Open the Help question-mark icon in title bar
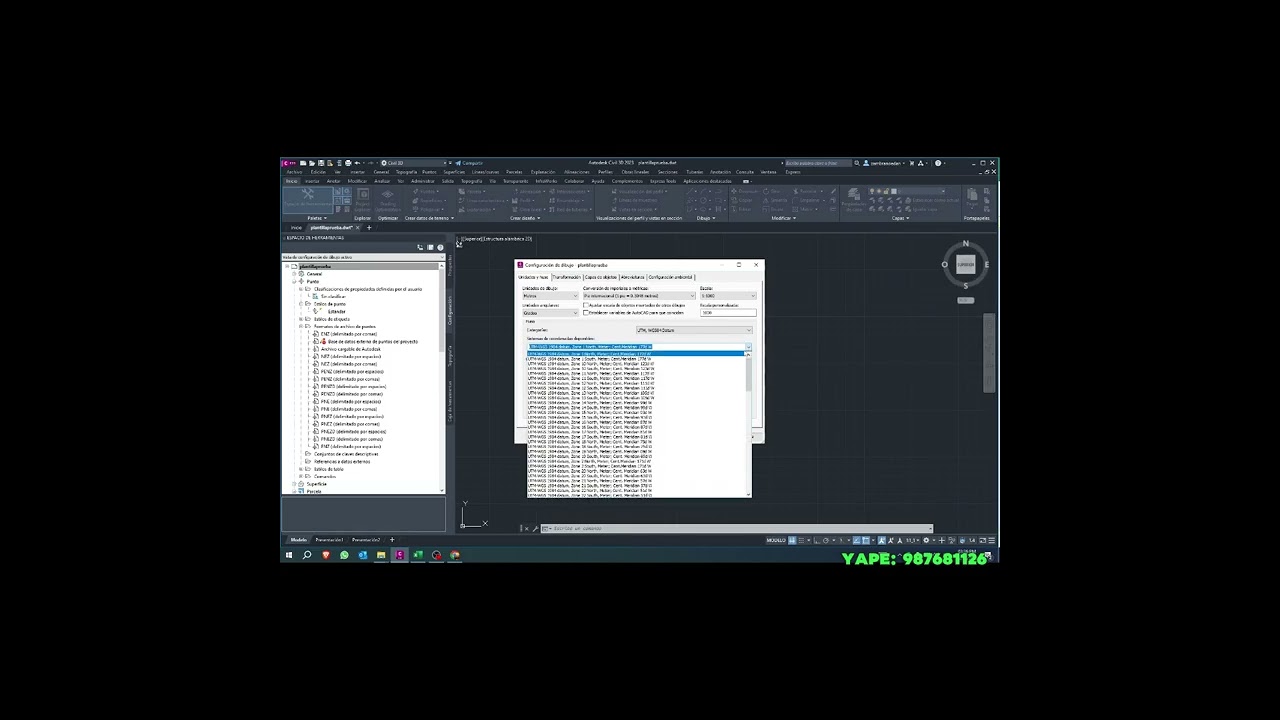 pos(938,163)
